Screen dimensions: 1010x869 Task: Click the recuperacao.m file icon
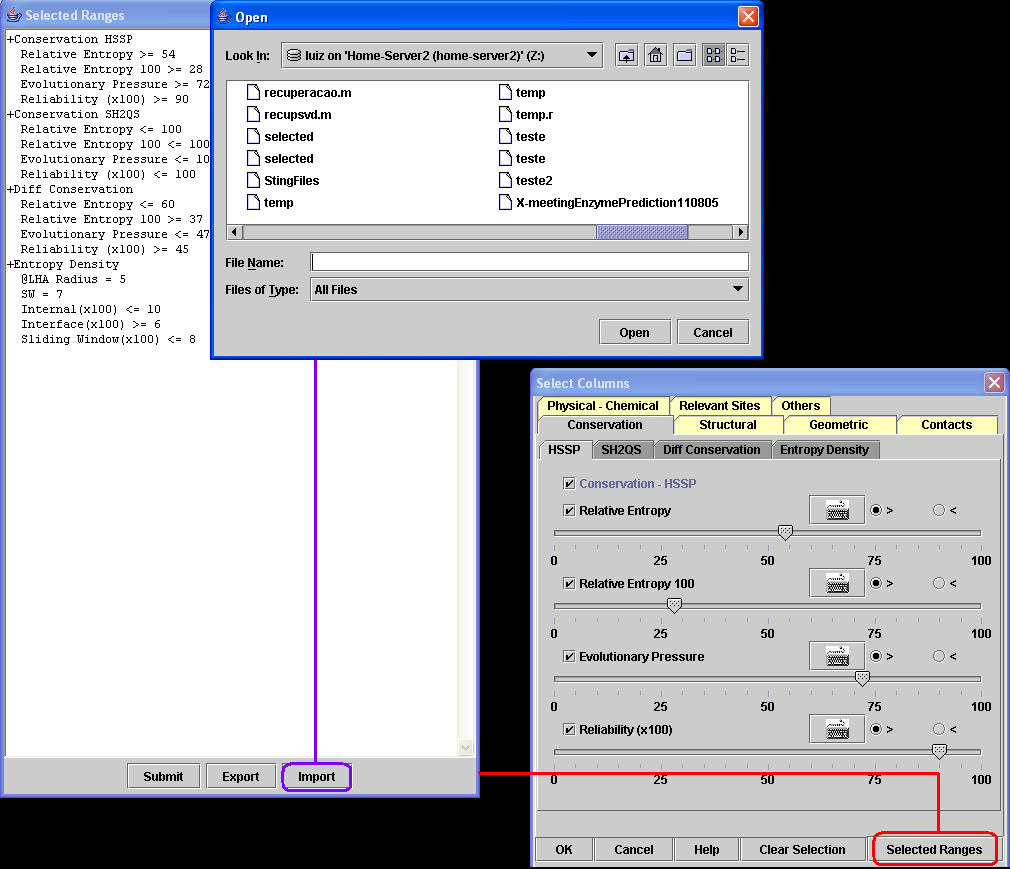(254, 93)
